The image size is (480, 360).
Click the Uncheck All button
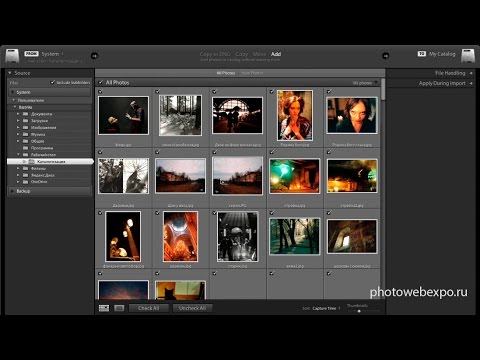(192, 308)
